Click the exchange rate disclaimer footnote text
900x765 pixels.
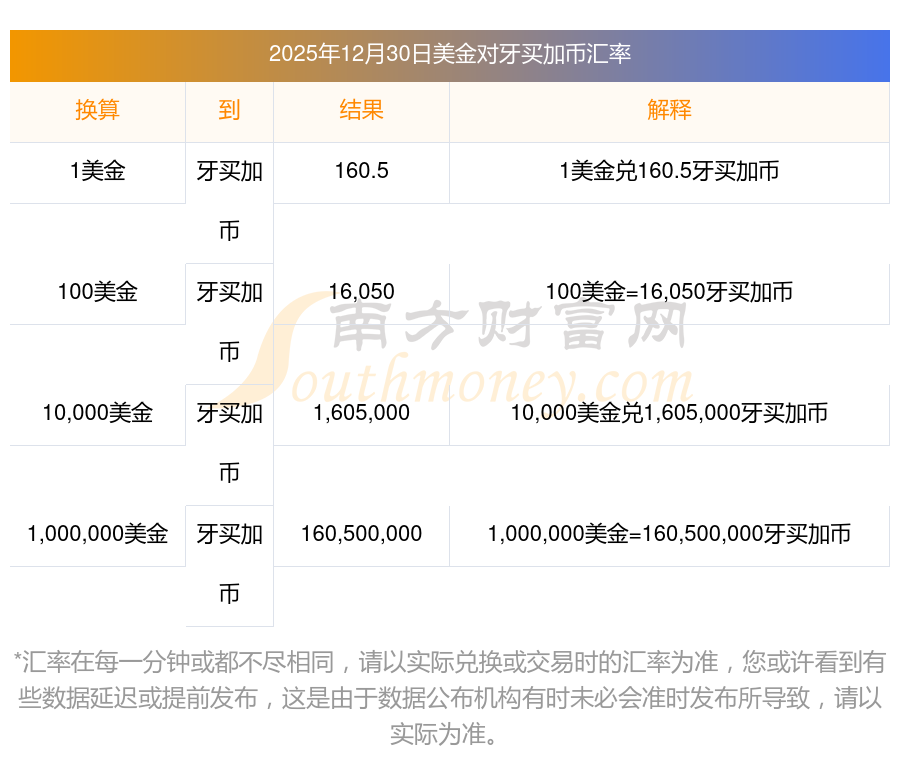click(449, 698)
